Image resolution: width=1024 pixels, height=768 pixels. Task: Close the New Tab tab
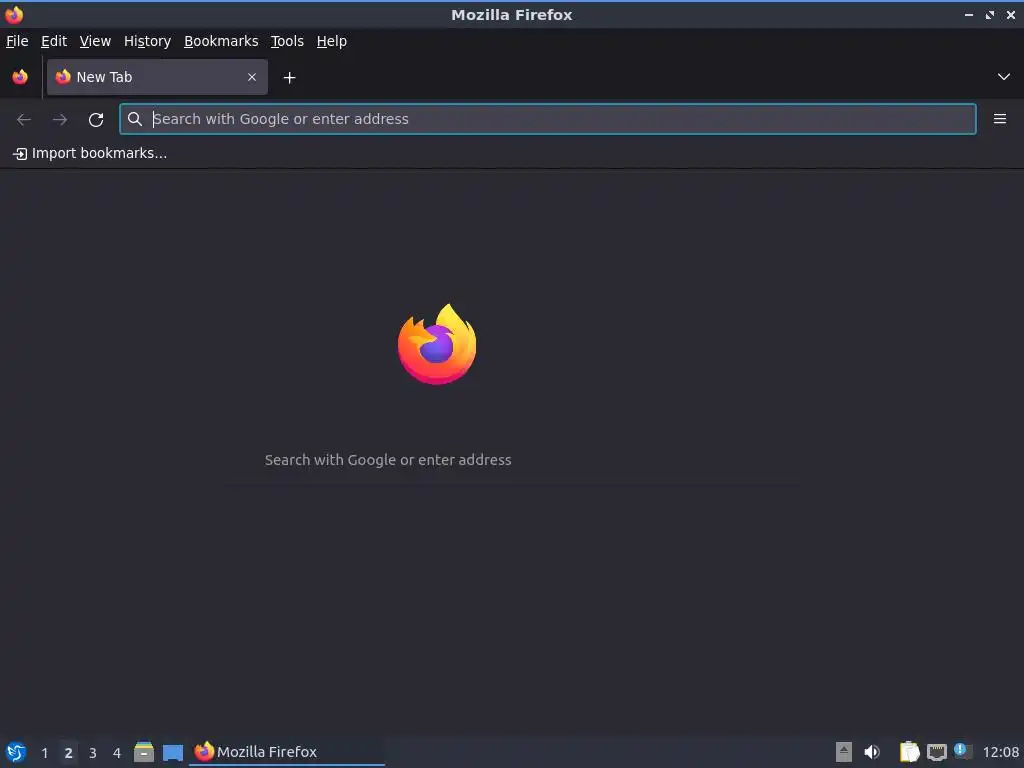coord(251,77)
